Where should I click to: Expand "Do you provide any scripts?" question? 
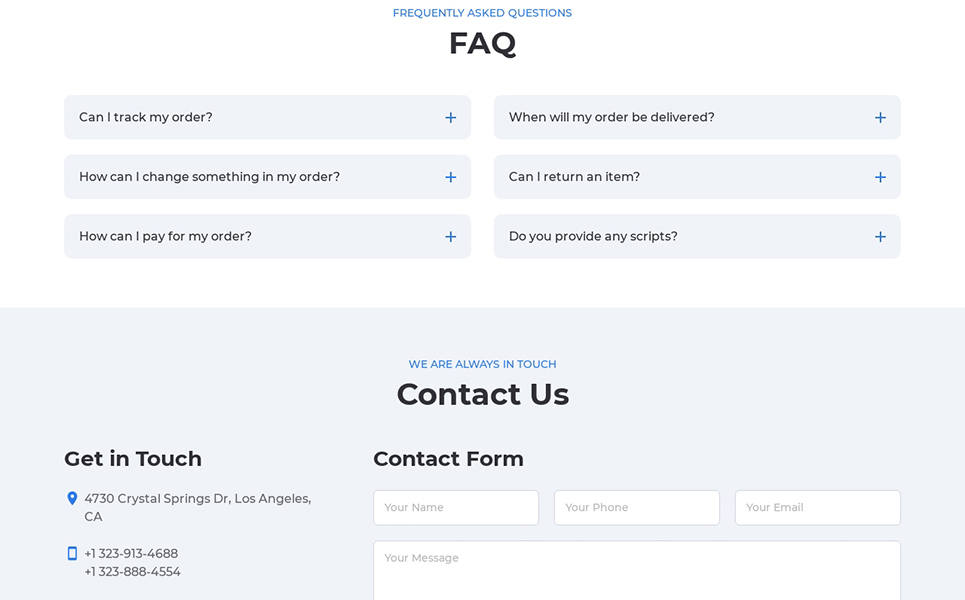click(x=697, y=236)
